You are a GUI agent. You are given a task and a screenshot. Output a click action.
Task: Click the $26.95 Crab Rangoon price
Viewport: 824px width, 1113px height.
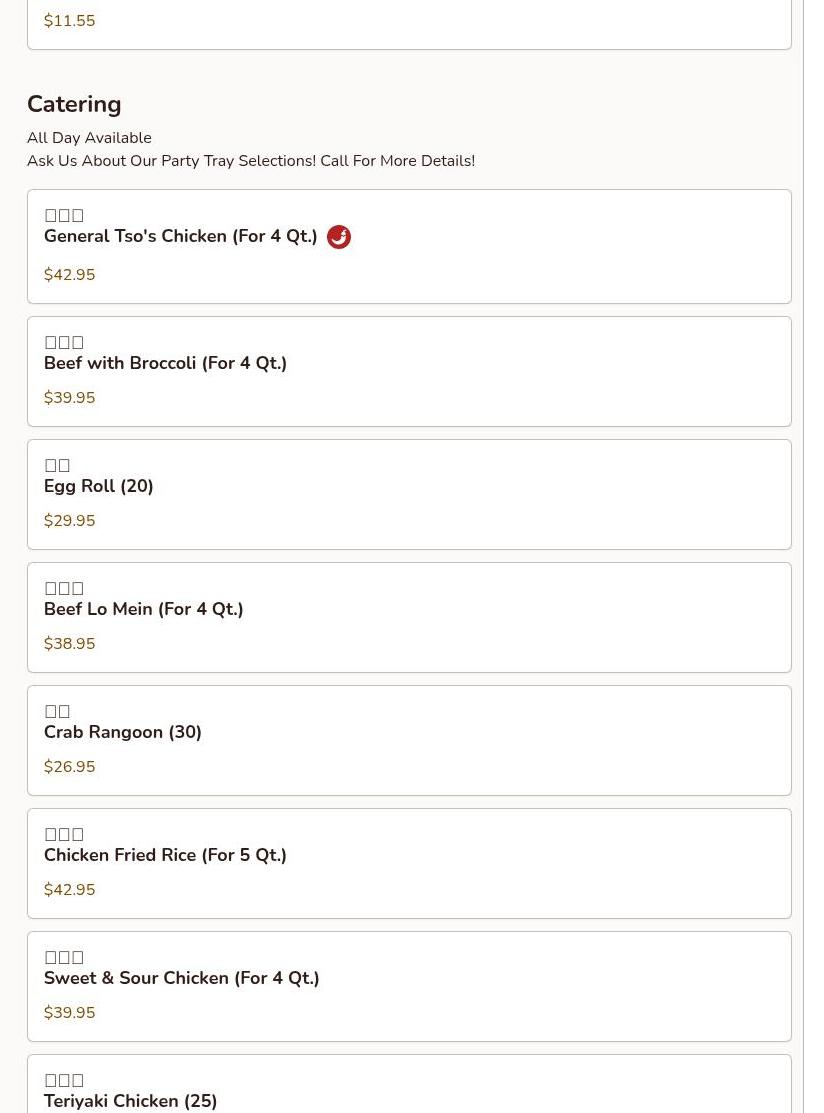tap(70, 767)
